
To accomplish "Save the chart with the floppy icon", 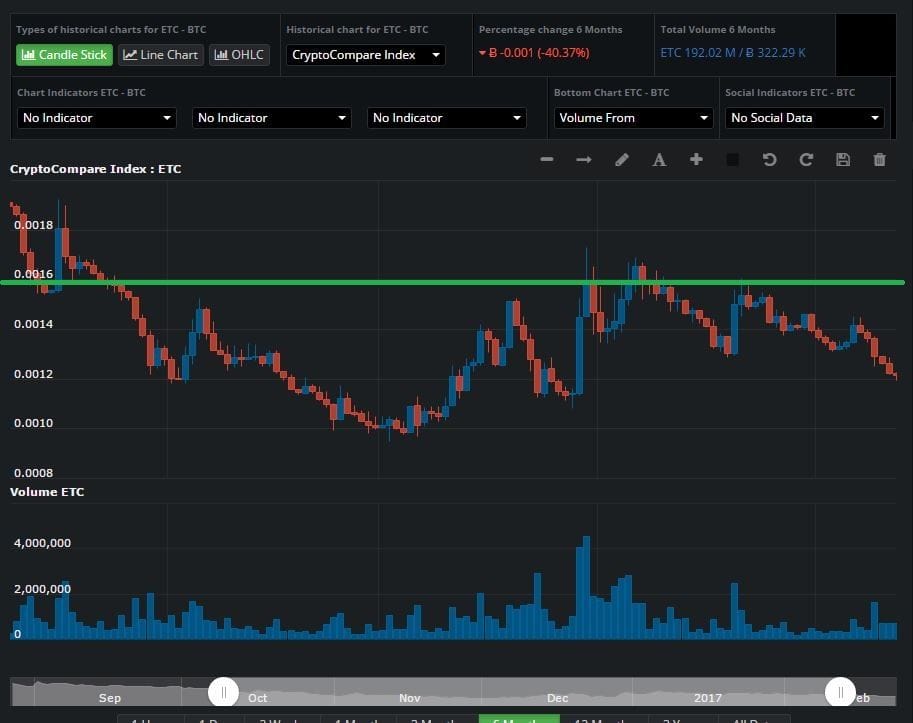I will (x=843, y=160).
